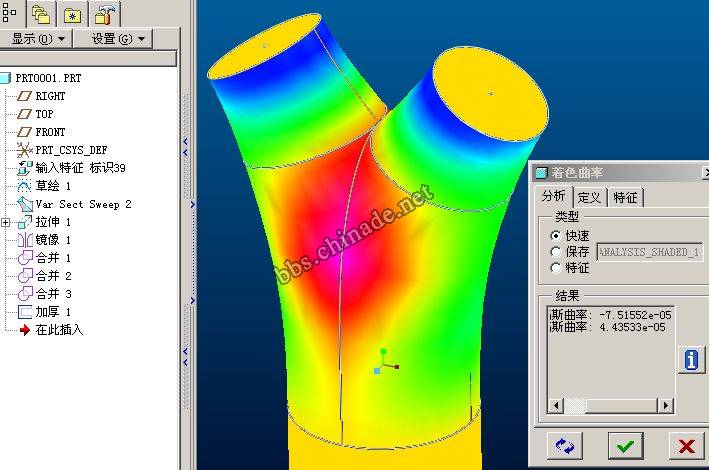
Task: Click the PRT_CSYS_DEF label
Action: tap(71, 150)
